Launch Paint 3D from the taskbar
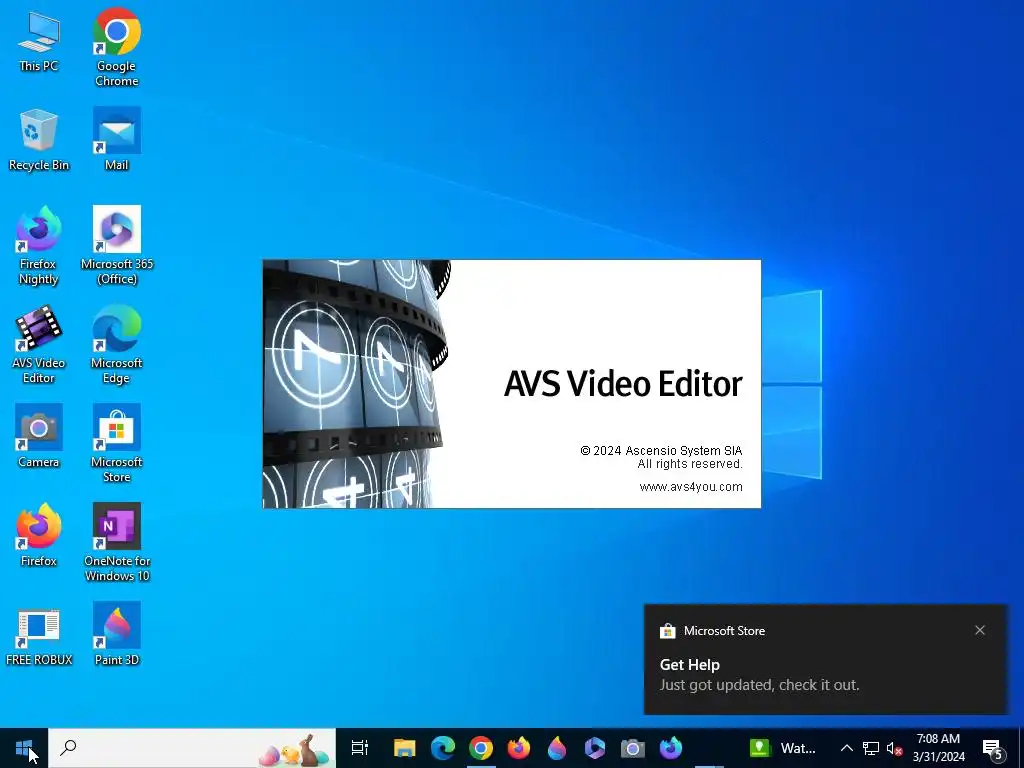1024x768 pixels. tap(556, 748)
